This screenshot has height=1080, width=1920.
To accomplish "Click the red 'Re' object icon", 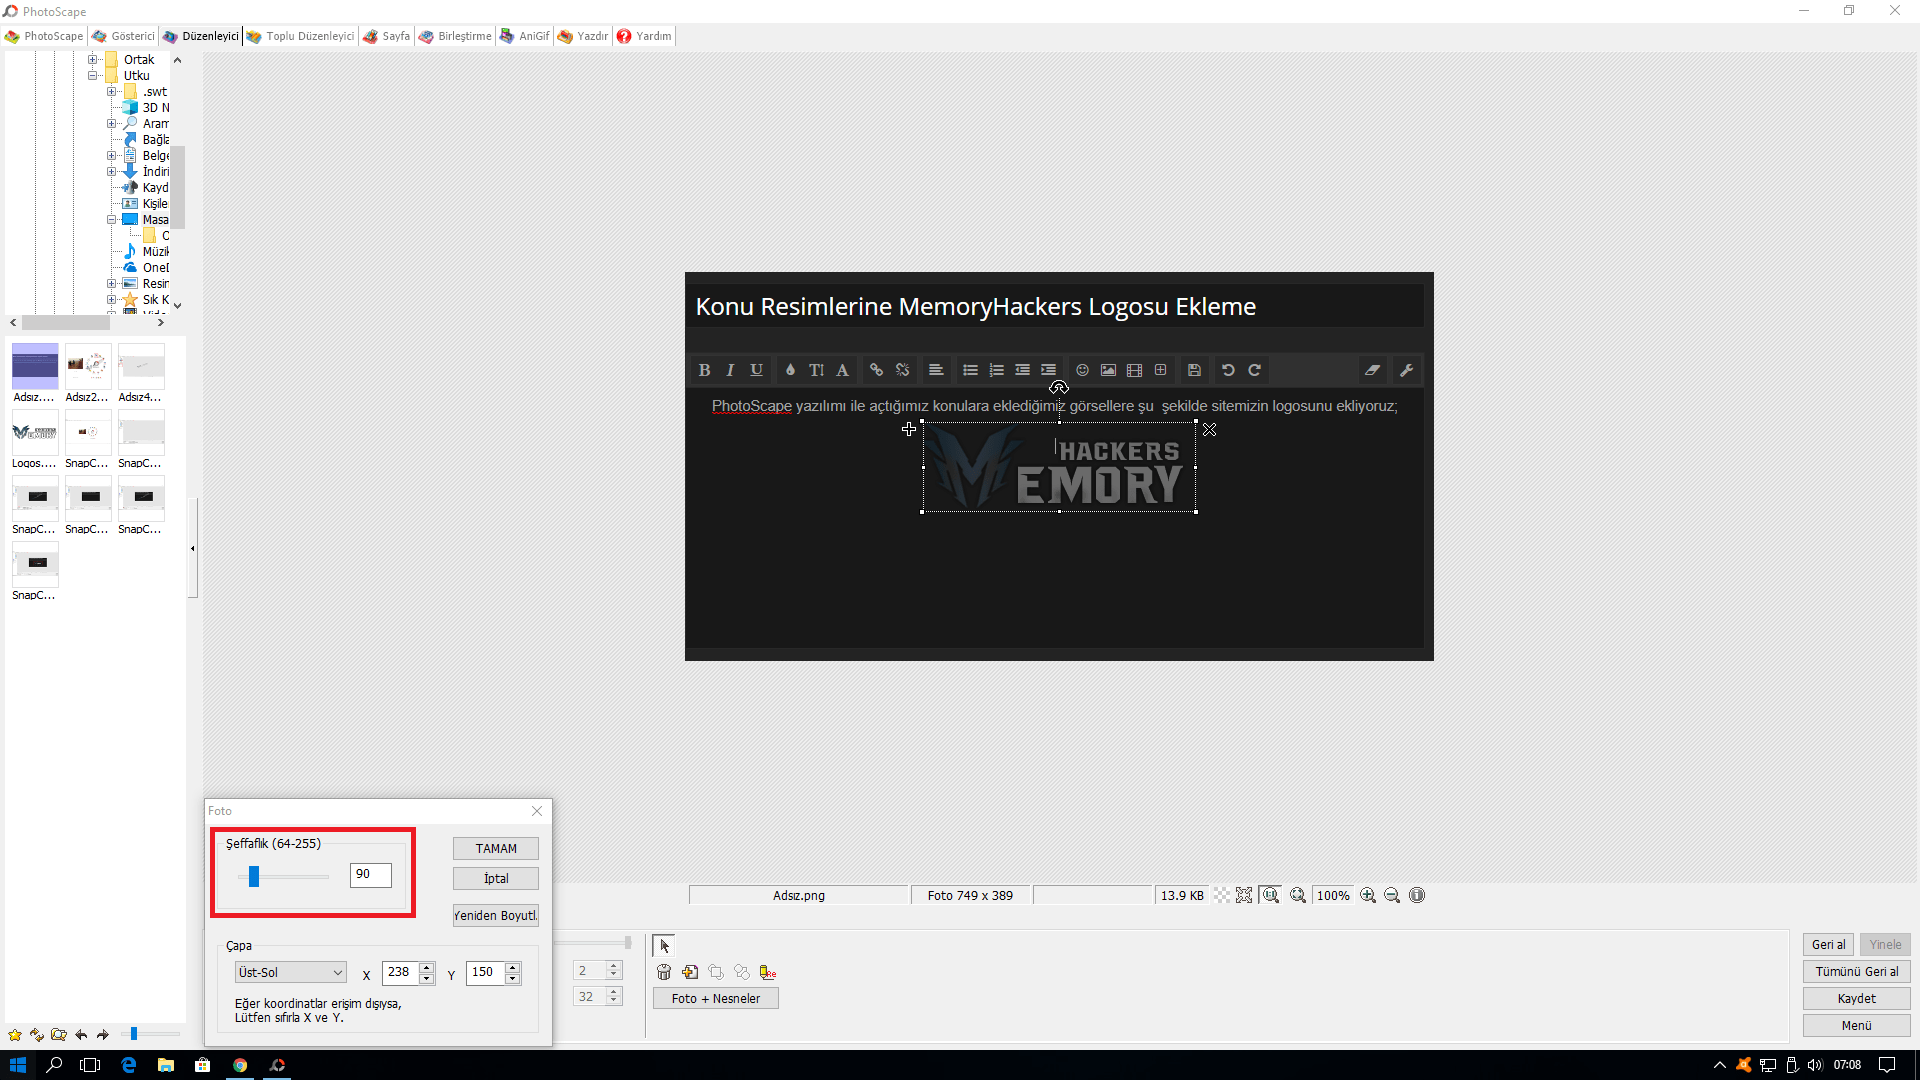I will coord(768,972).
